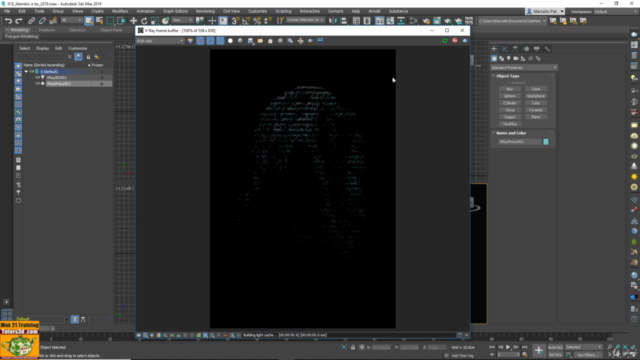Click the Sphere primitive button

coord(510,96)
